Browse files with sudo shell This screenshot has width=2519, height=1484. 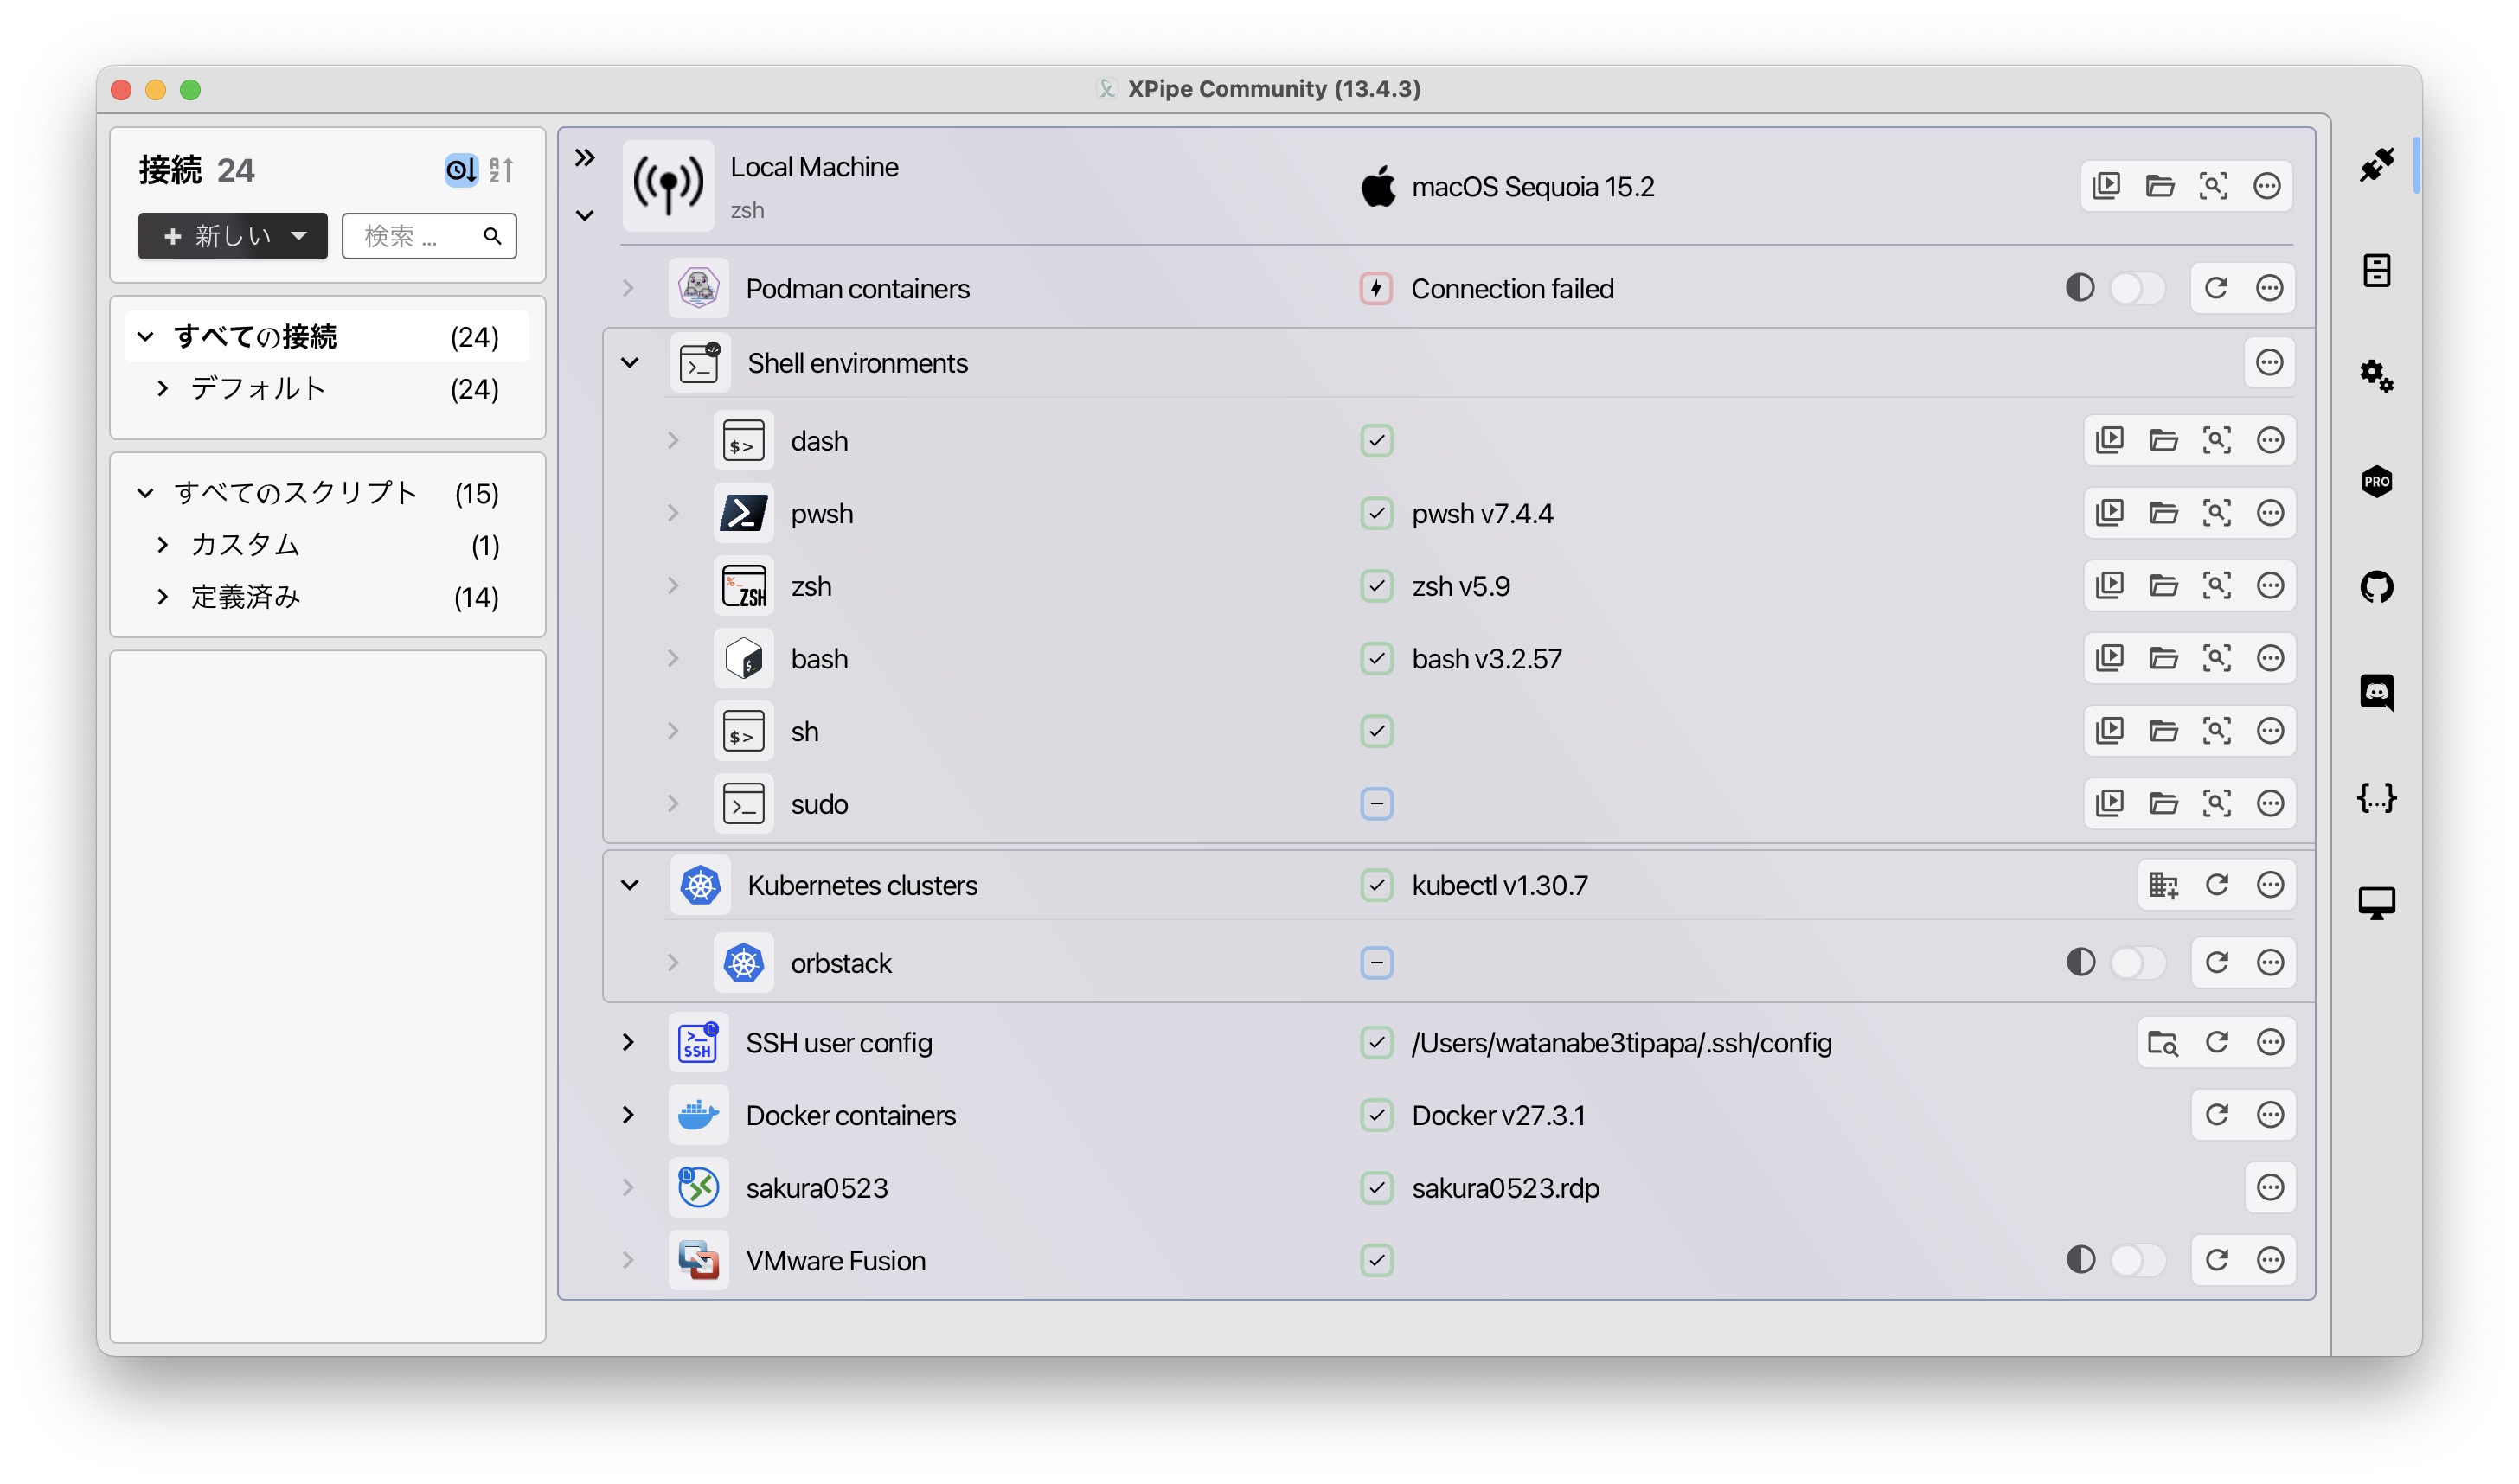pyautogui.click(x=2164, y=803)
